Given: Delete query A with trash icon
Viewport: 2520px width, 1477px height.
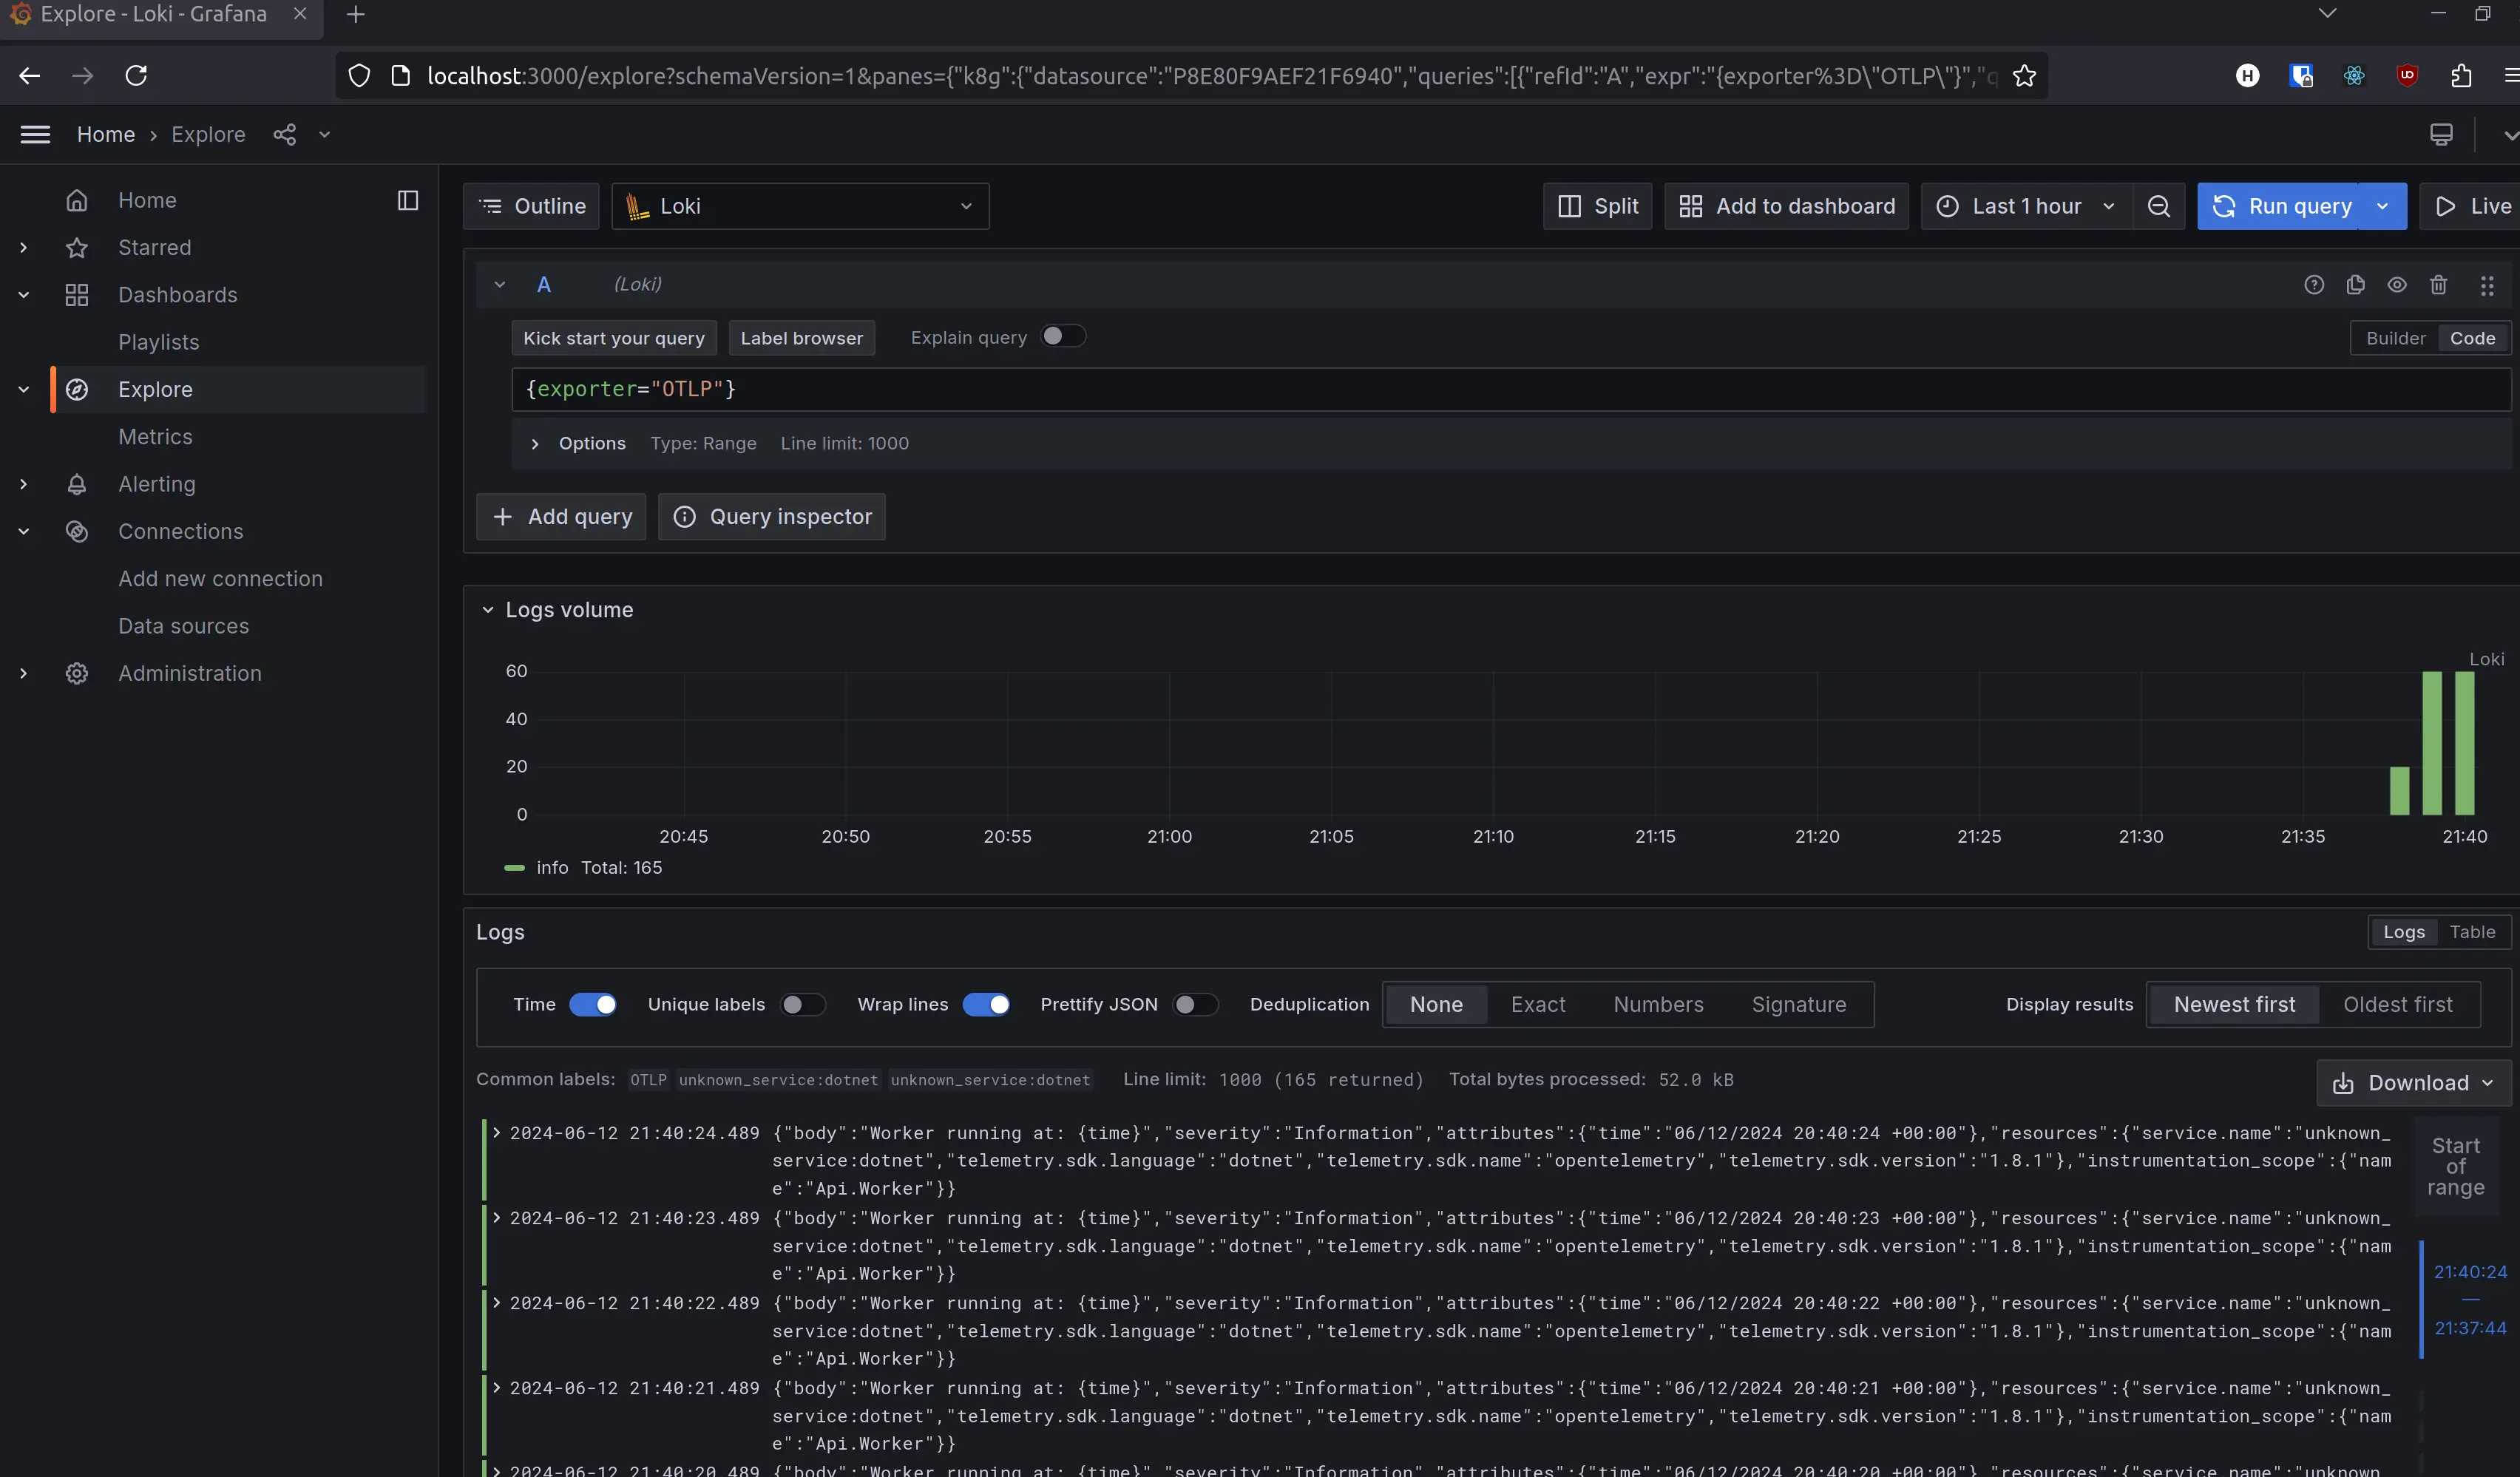Looking at the screenshot, I should pos(2438,285).
